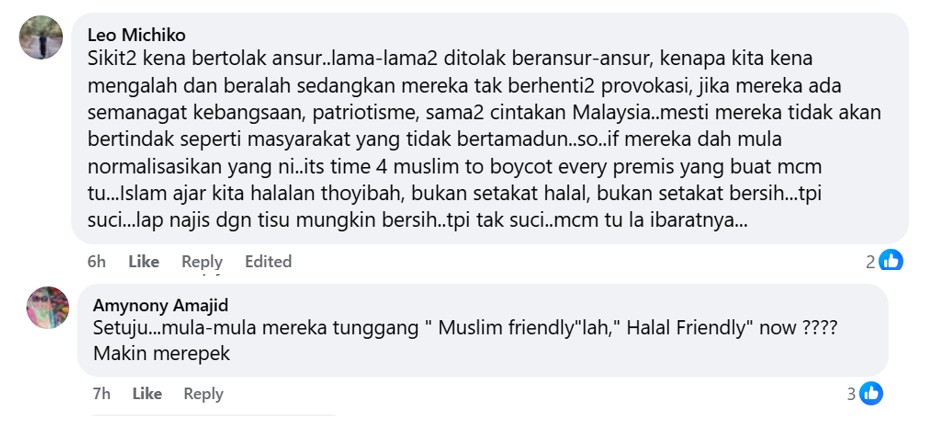The height and width of the screenshot is (431, 925).
Task: Reply to Amynony Amajid's comment
Action: 204,393
